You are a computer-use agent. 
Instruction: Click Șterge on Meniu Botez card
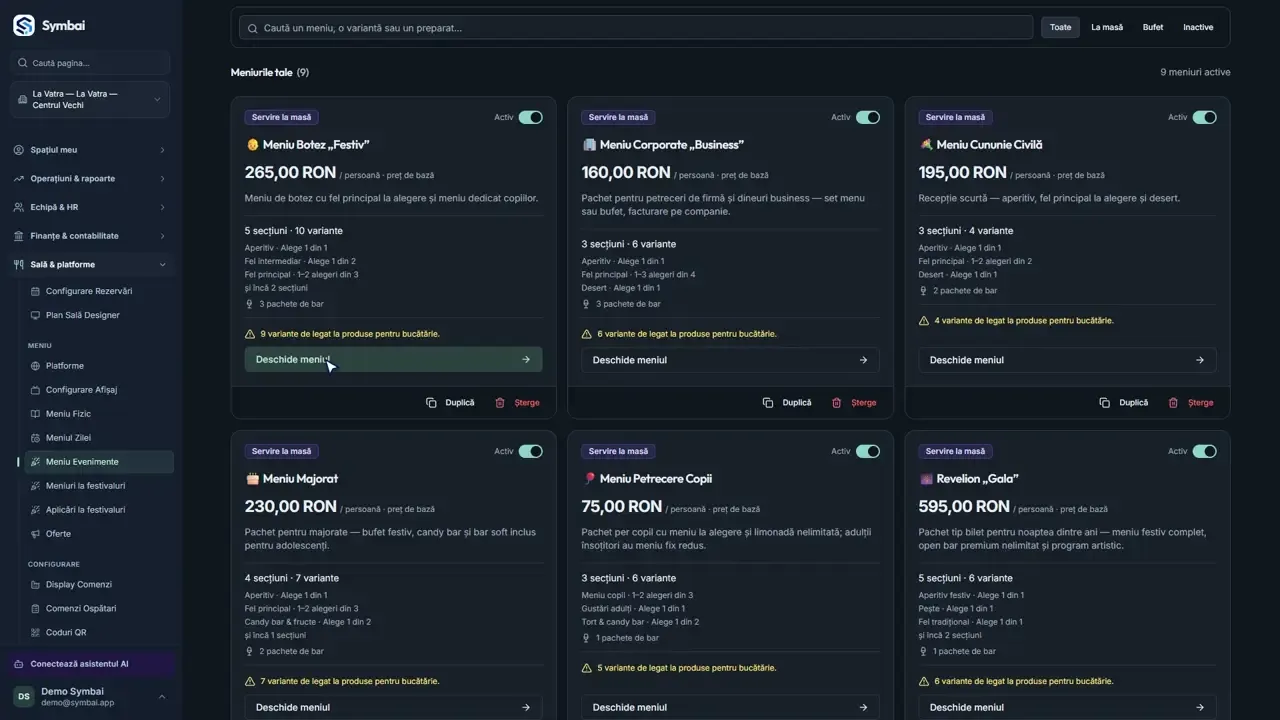click(x=517, y=403)
